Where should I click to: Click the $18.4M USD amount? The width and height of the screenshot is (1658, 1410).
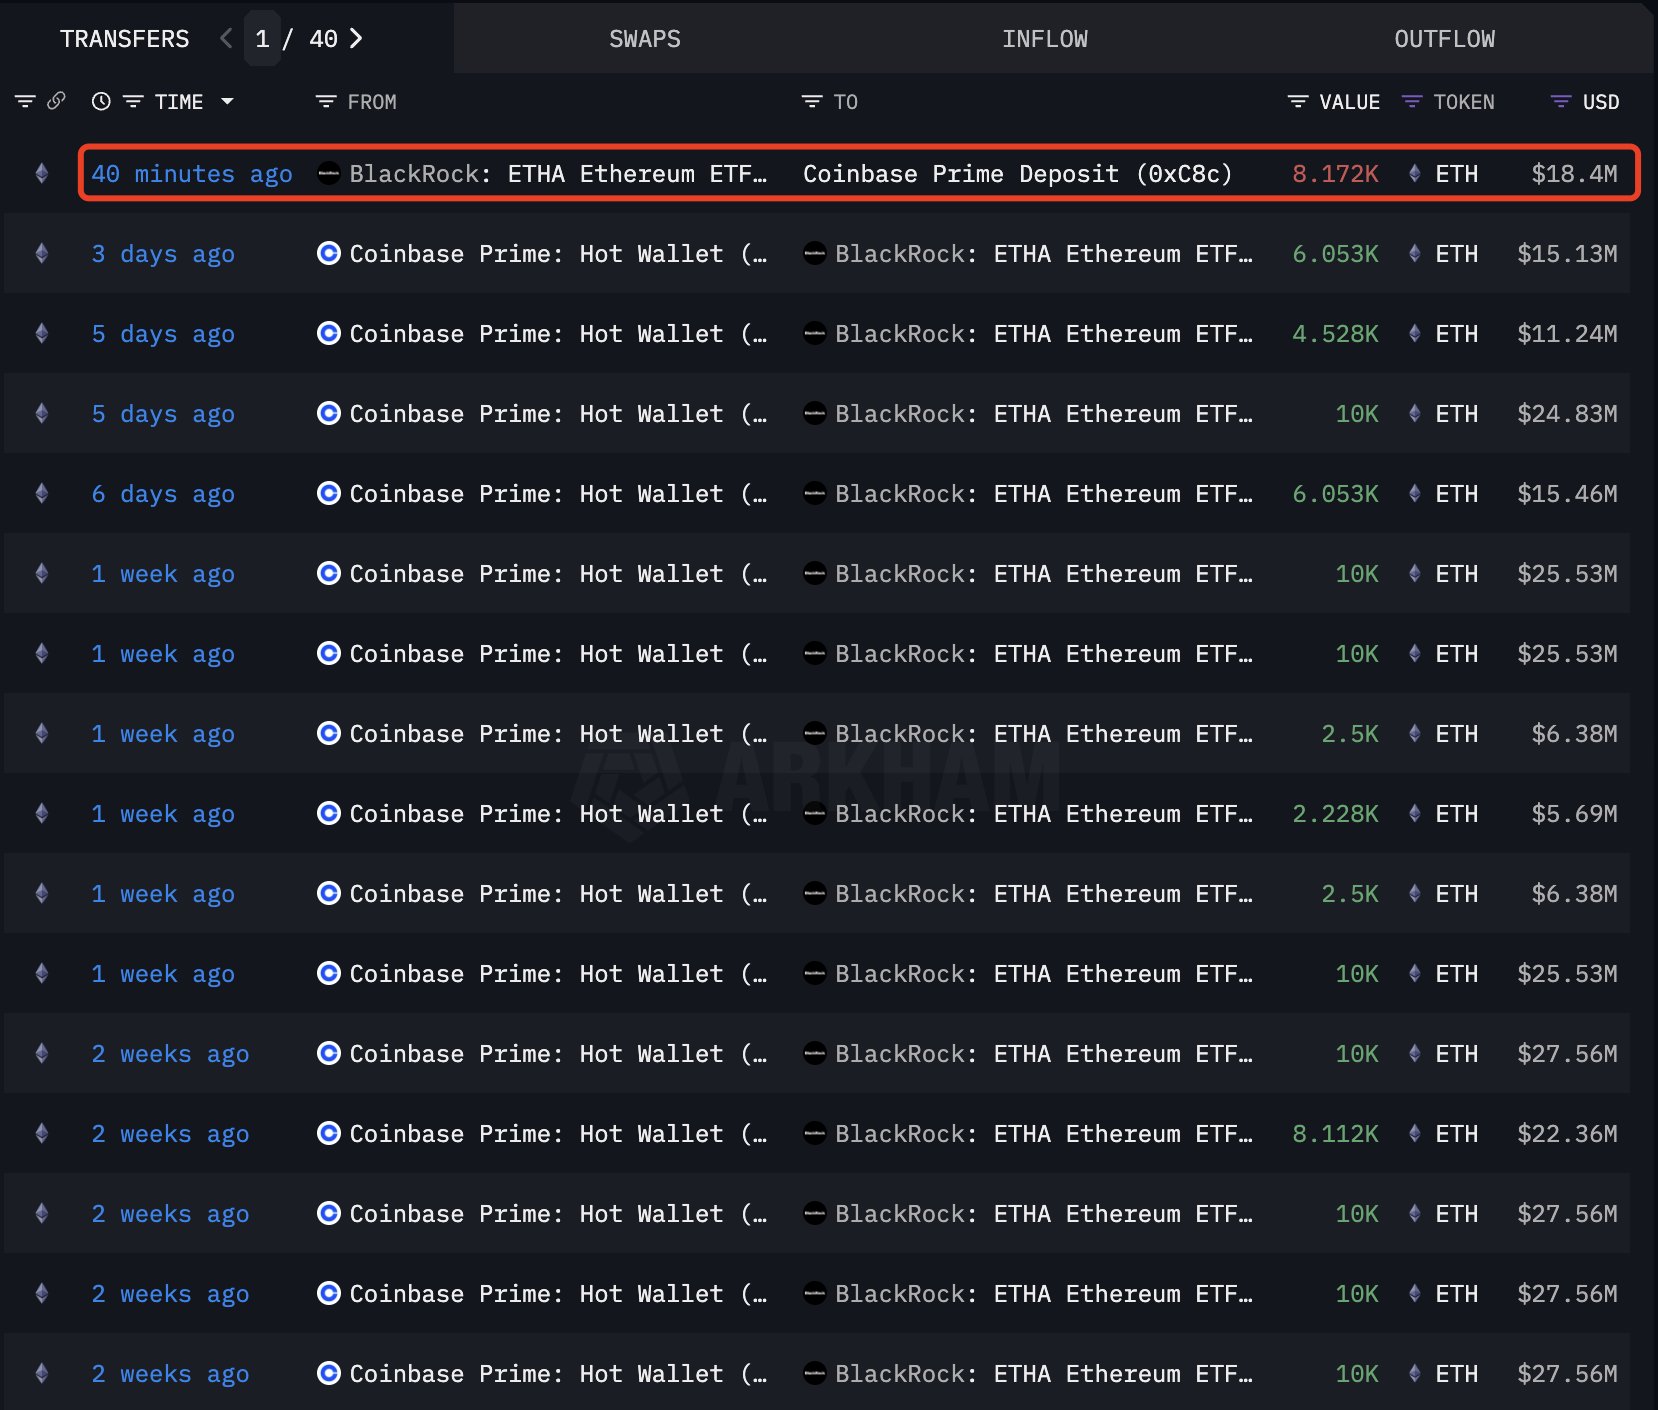(x=1574, y=174)
